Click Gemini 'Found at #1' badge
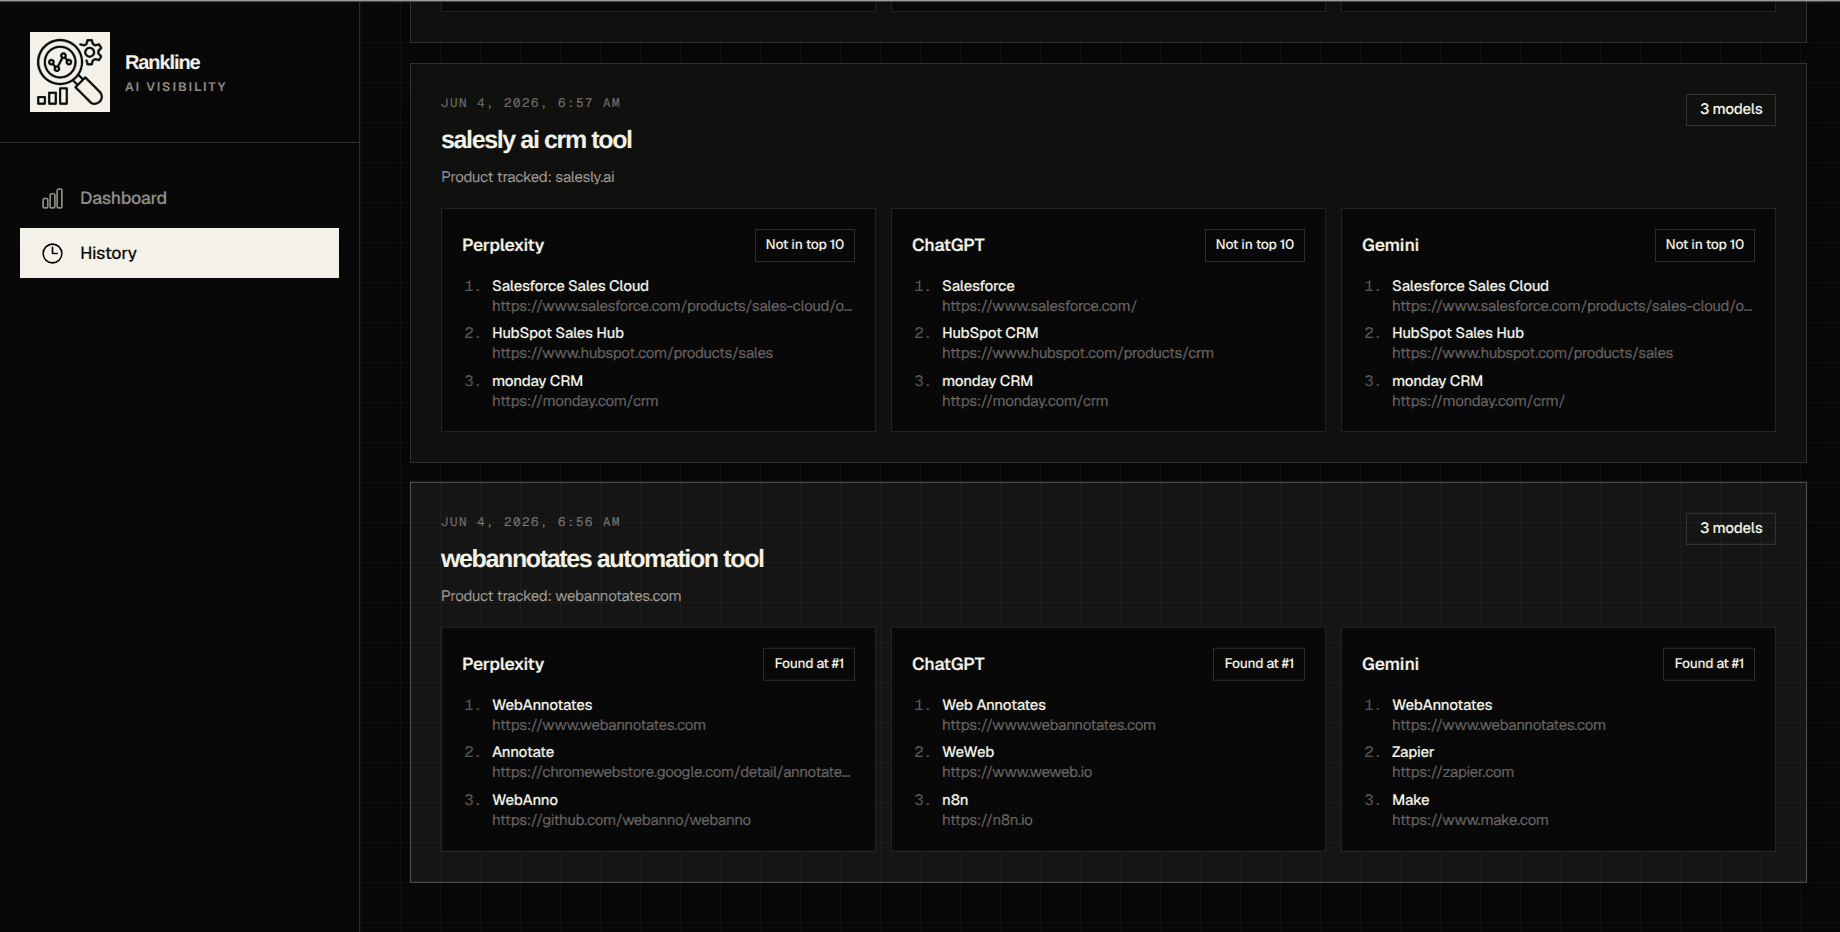This screenshot has width=1840, height=932. 1708,664
